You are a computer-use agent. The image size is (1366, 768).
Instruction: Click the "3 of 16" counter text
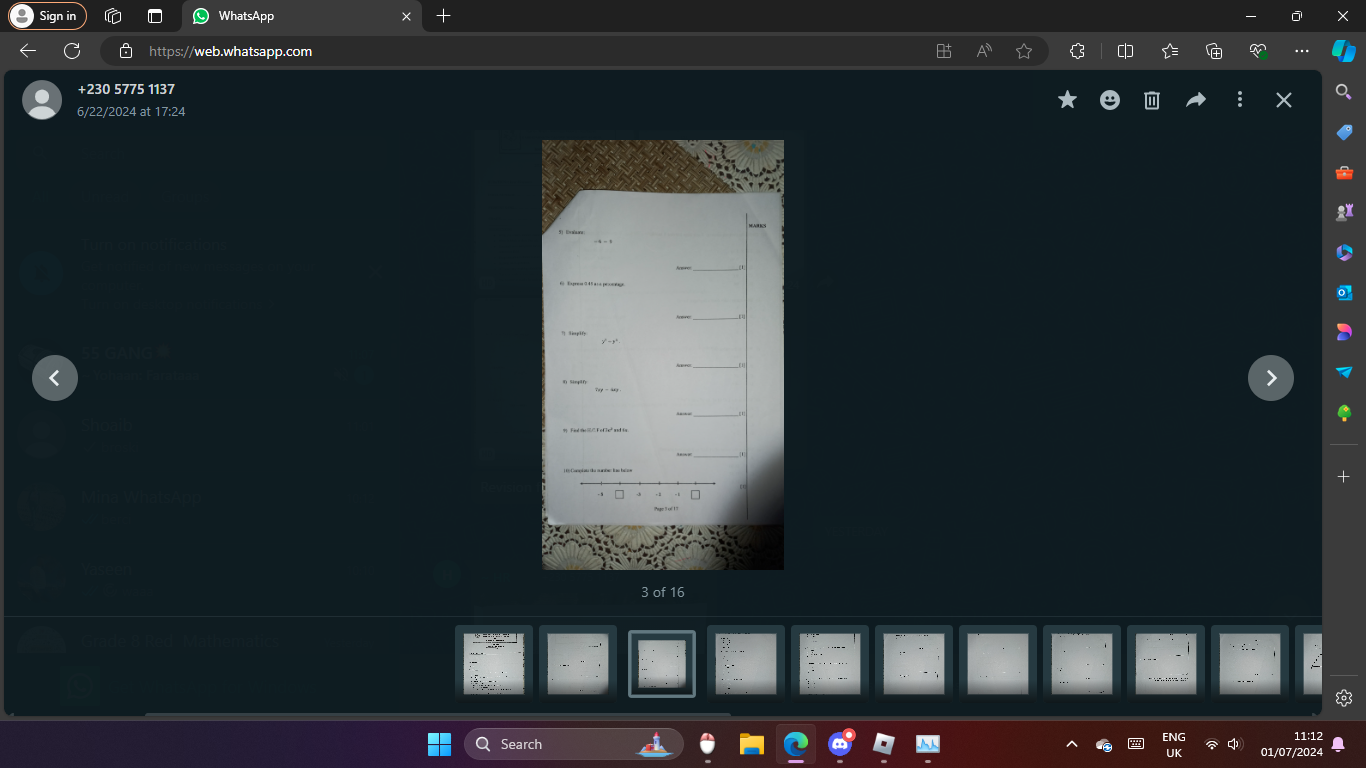click(663, 592)
